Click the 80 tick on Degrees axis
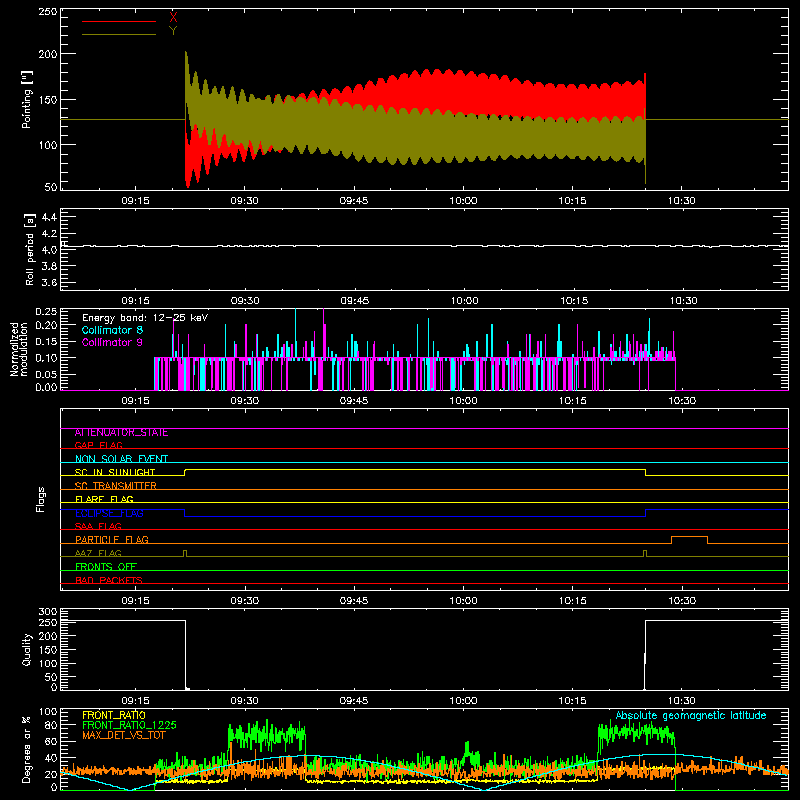The height and width of the screenshot is (800, 800). pyautogui.click(x=51, y=725)
